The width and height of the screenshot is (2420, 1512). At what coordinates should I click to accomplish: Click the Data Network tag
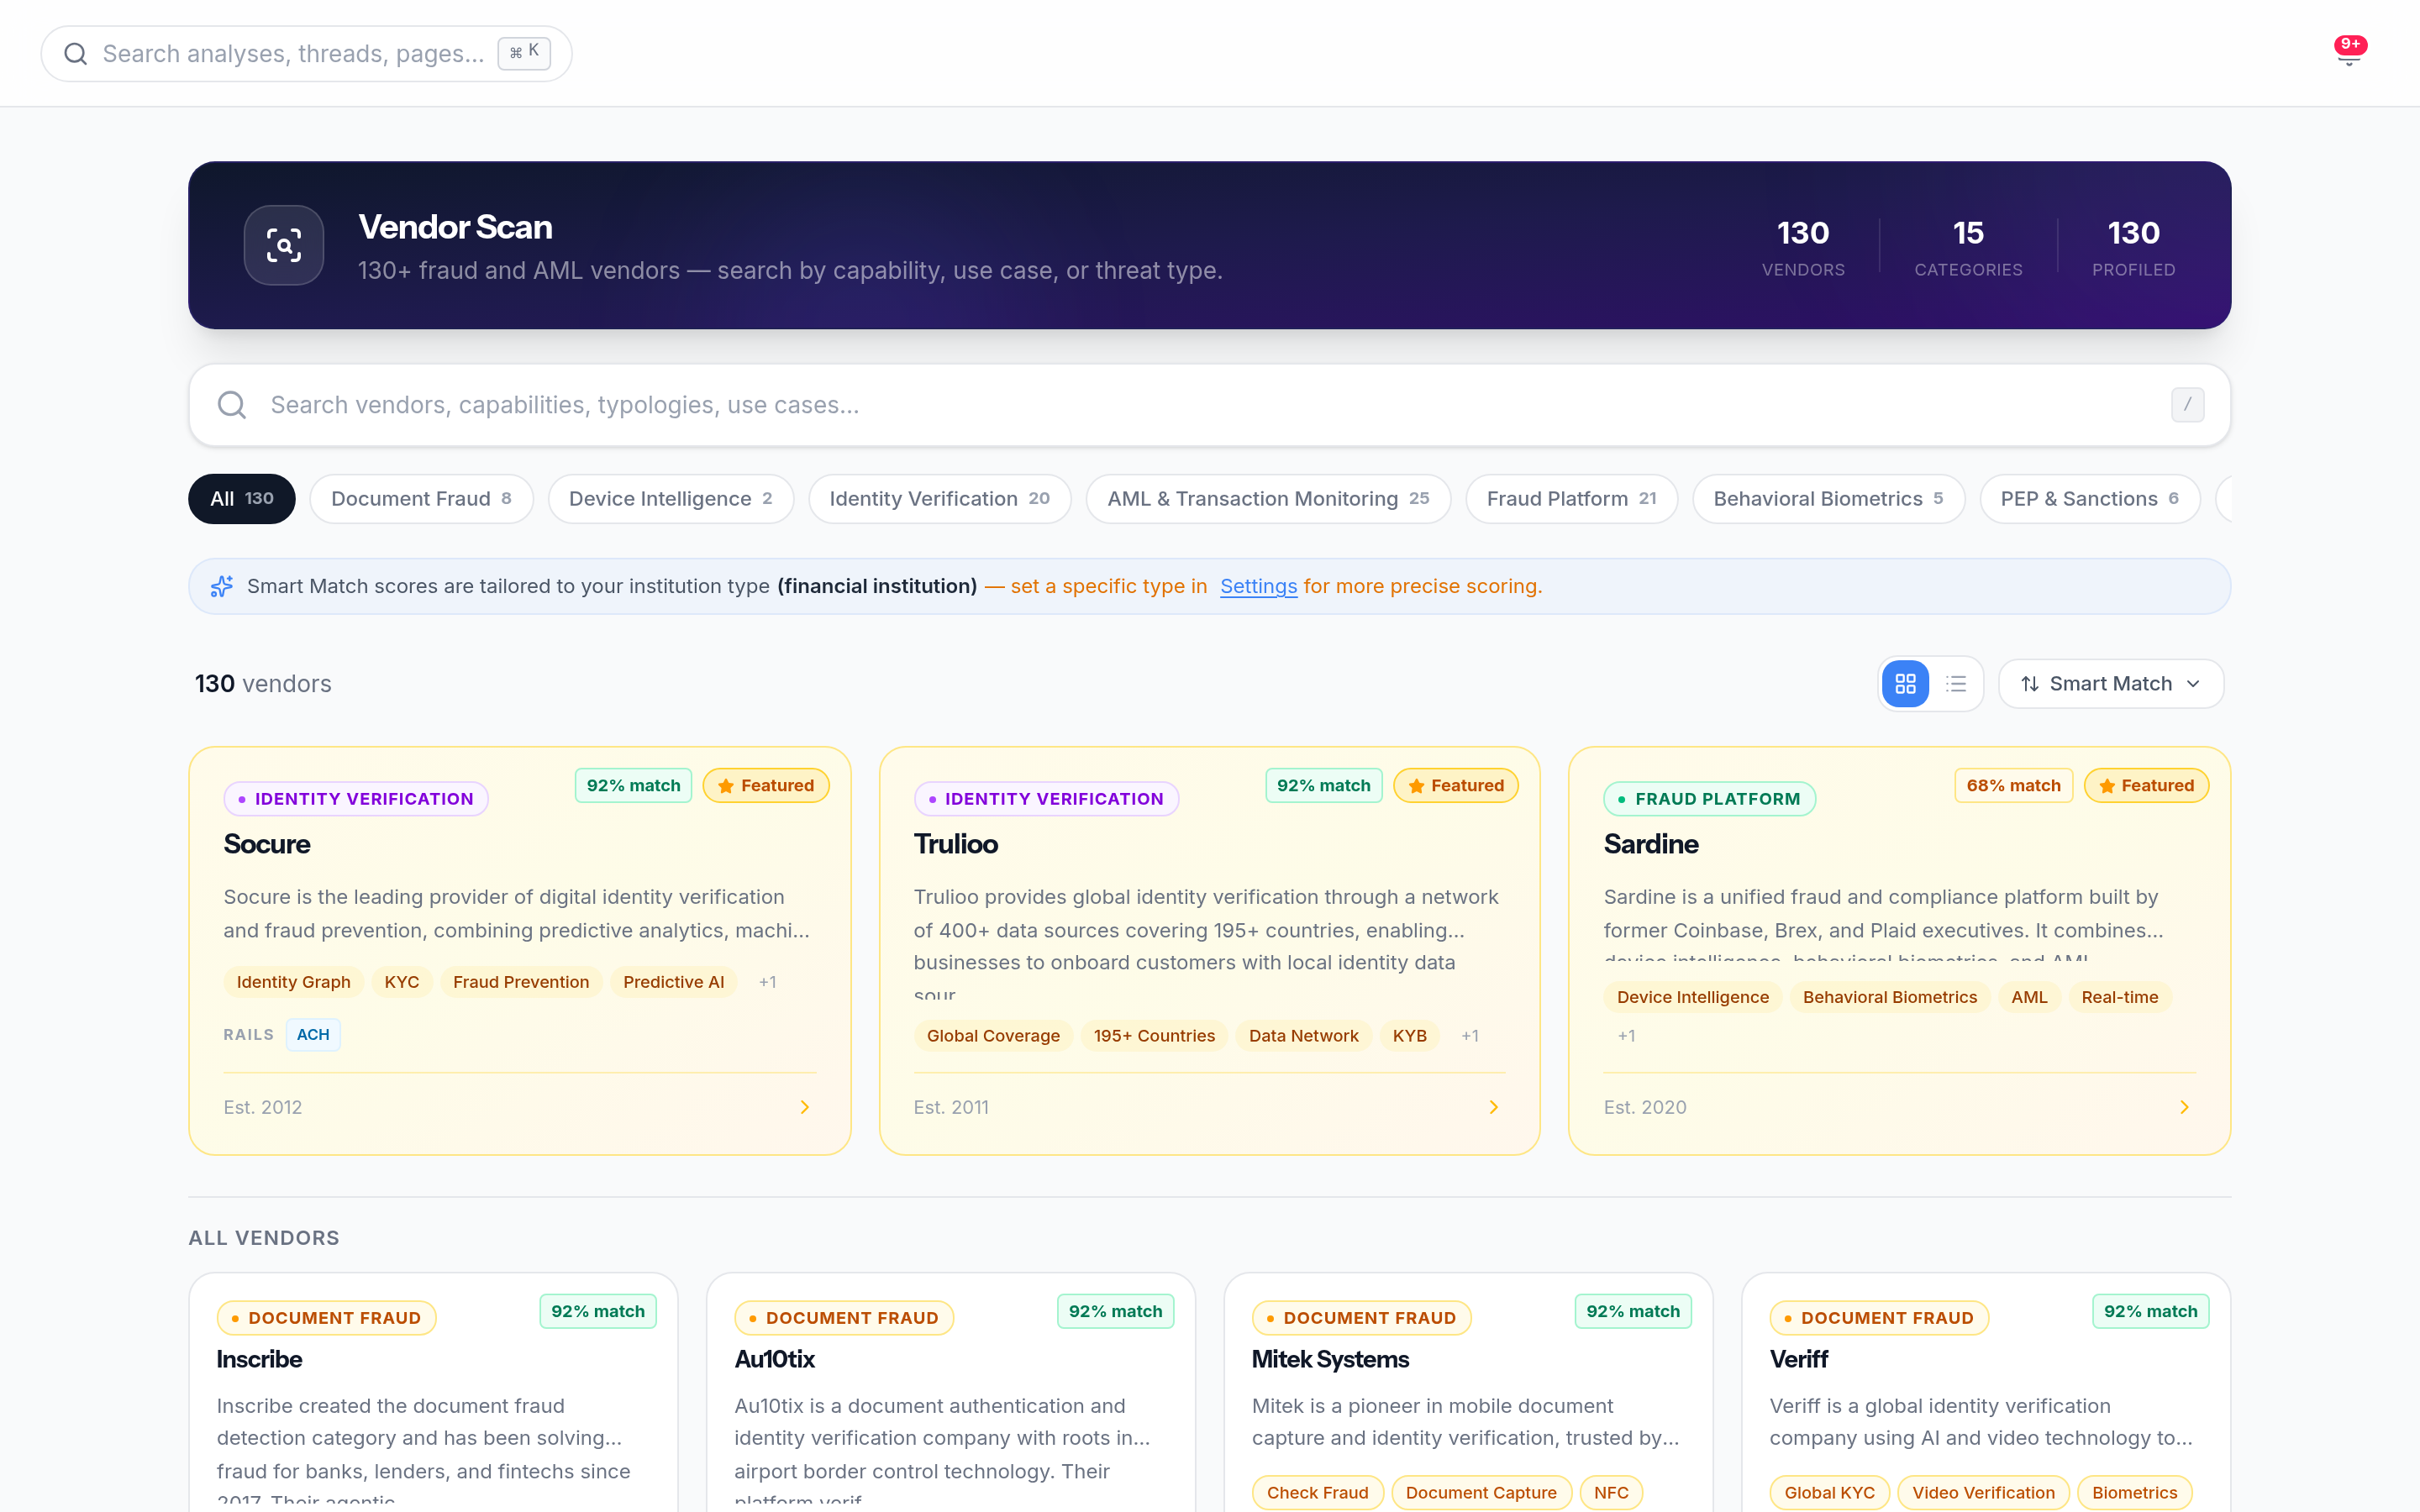[x=1303, y=1036]
